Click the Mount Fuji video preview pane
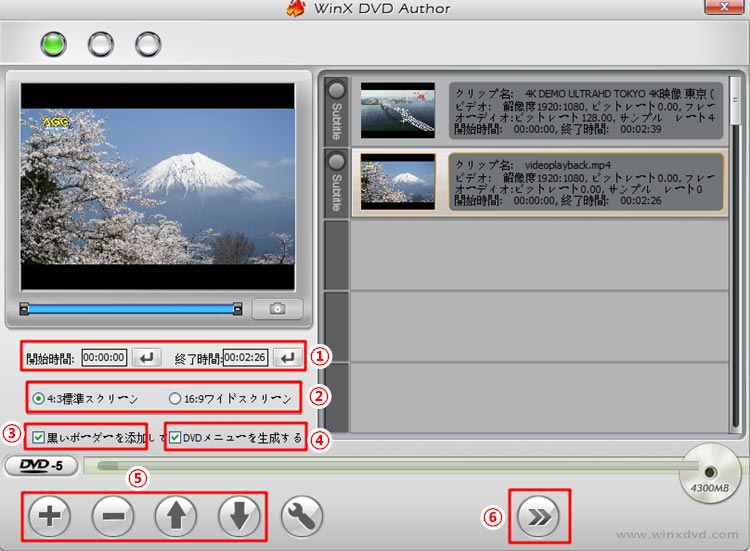750x551 pixels. [158, 187]
